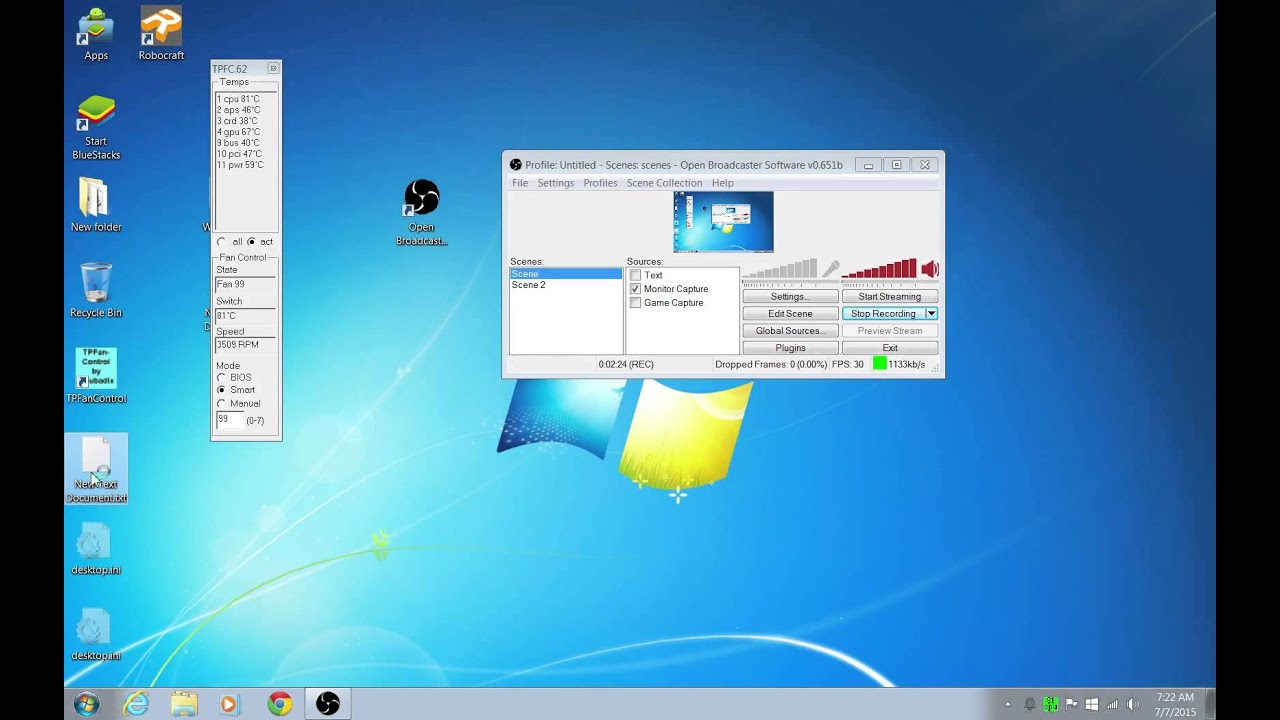Open the Help menu in OBS
The image size is (1280, 720).
click(722, 183)
